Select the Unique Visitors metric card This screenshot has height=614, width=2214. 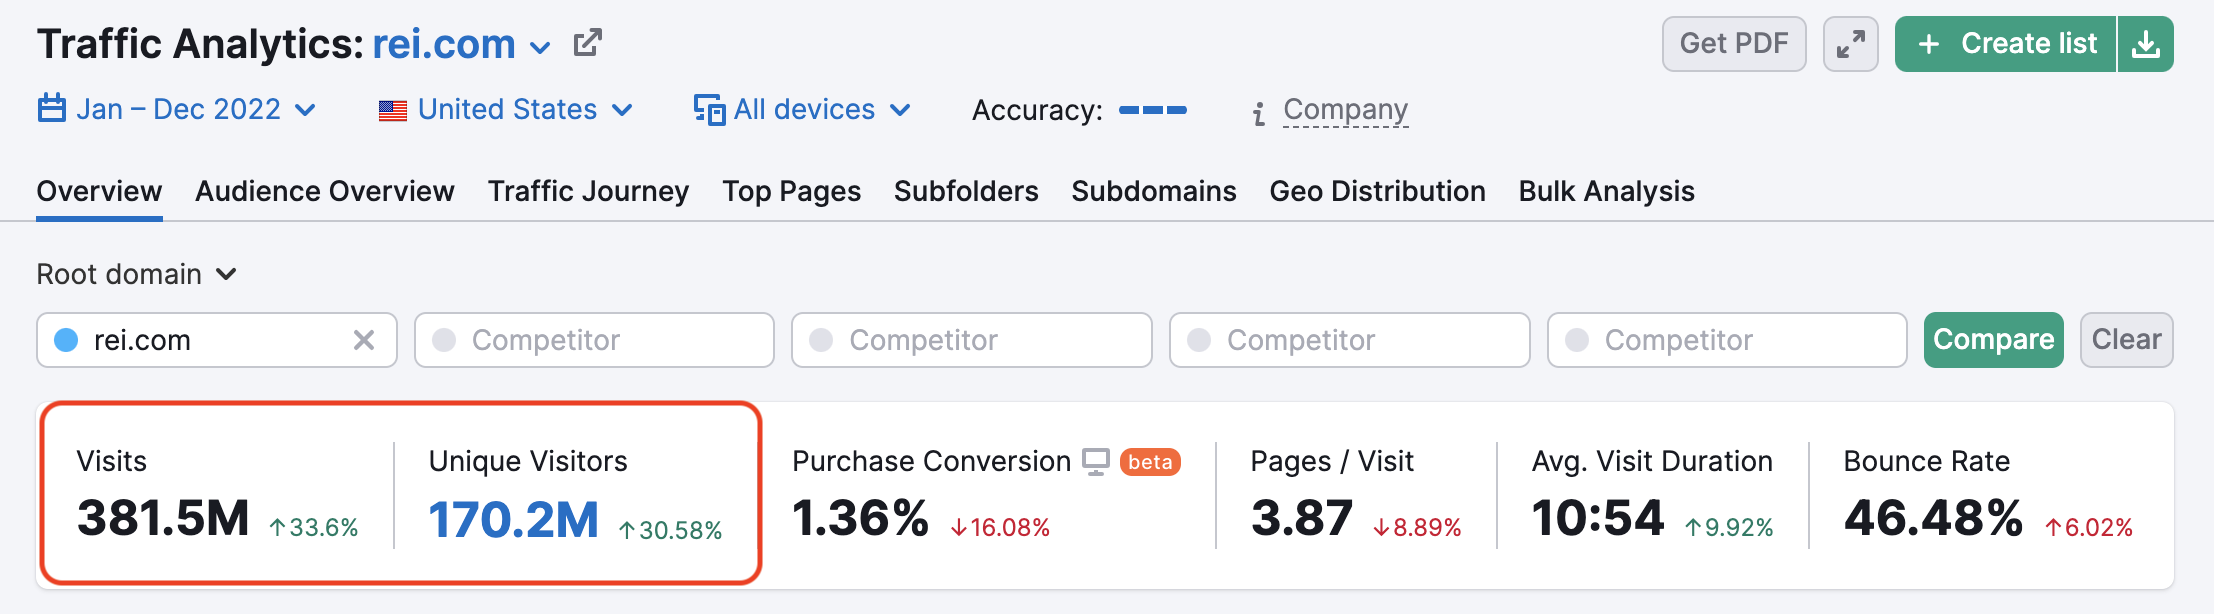(x=575, y=495)
